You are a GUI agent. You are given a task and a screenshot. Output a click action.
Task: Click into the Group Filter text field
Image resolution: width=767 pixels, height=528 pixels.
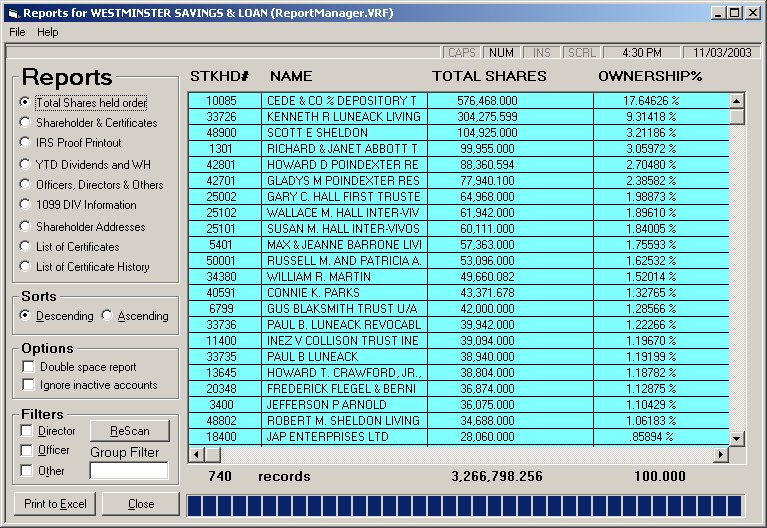tap(129, 470)
